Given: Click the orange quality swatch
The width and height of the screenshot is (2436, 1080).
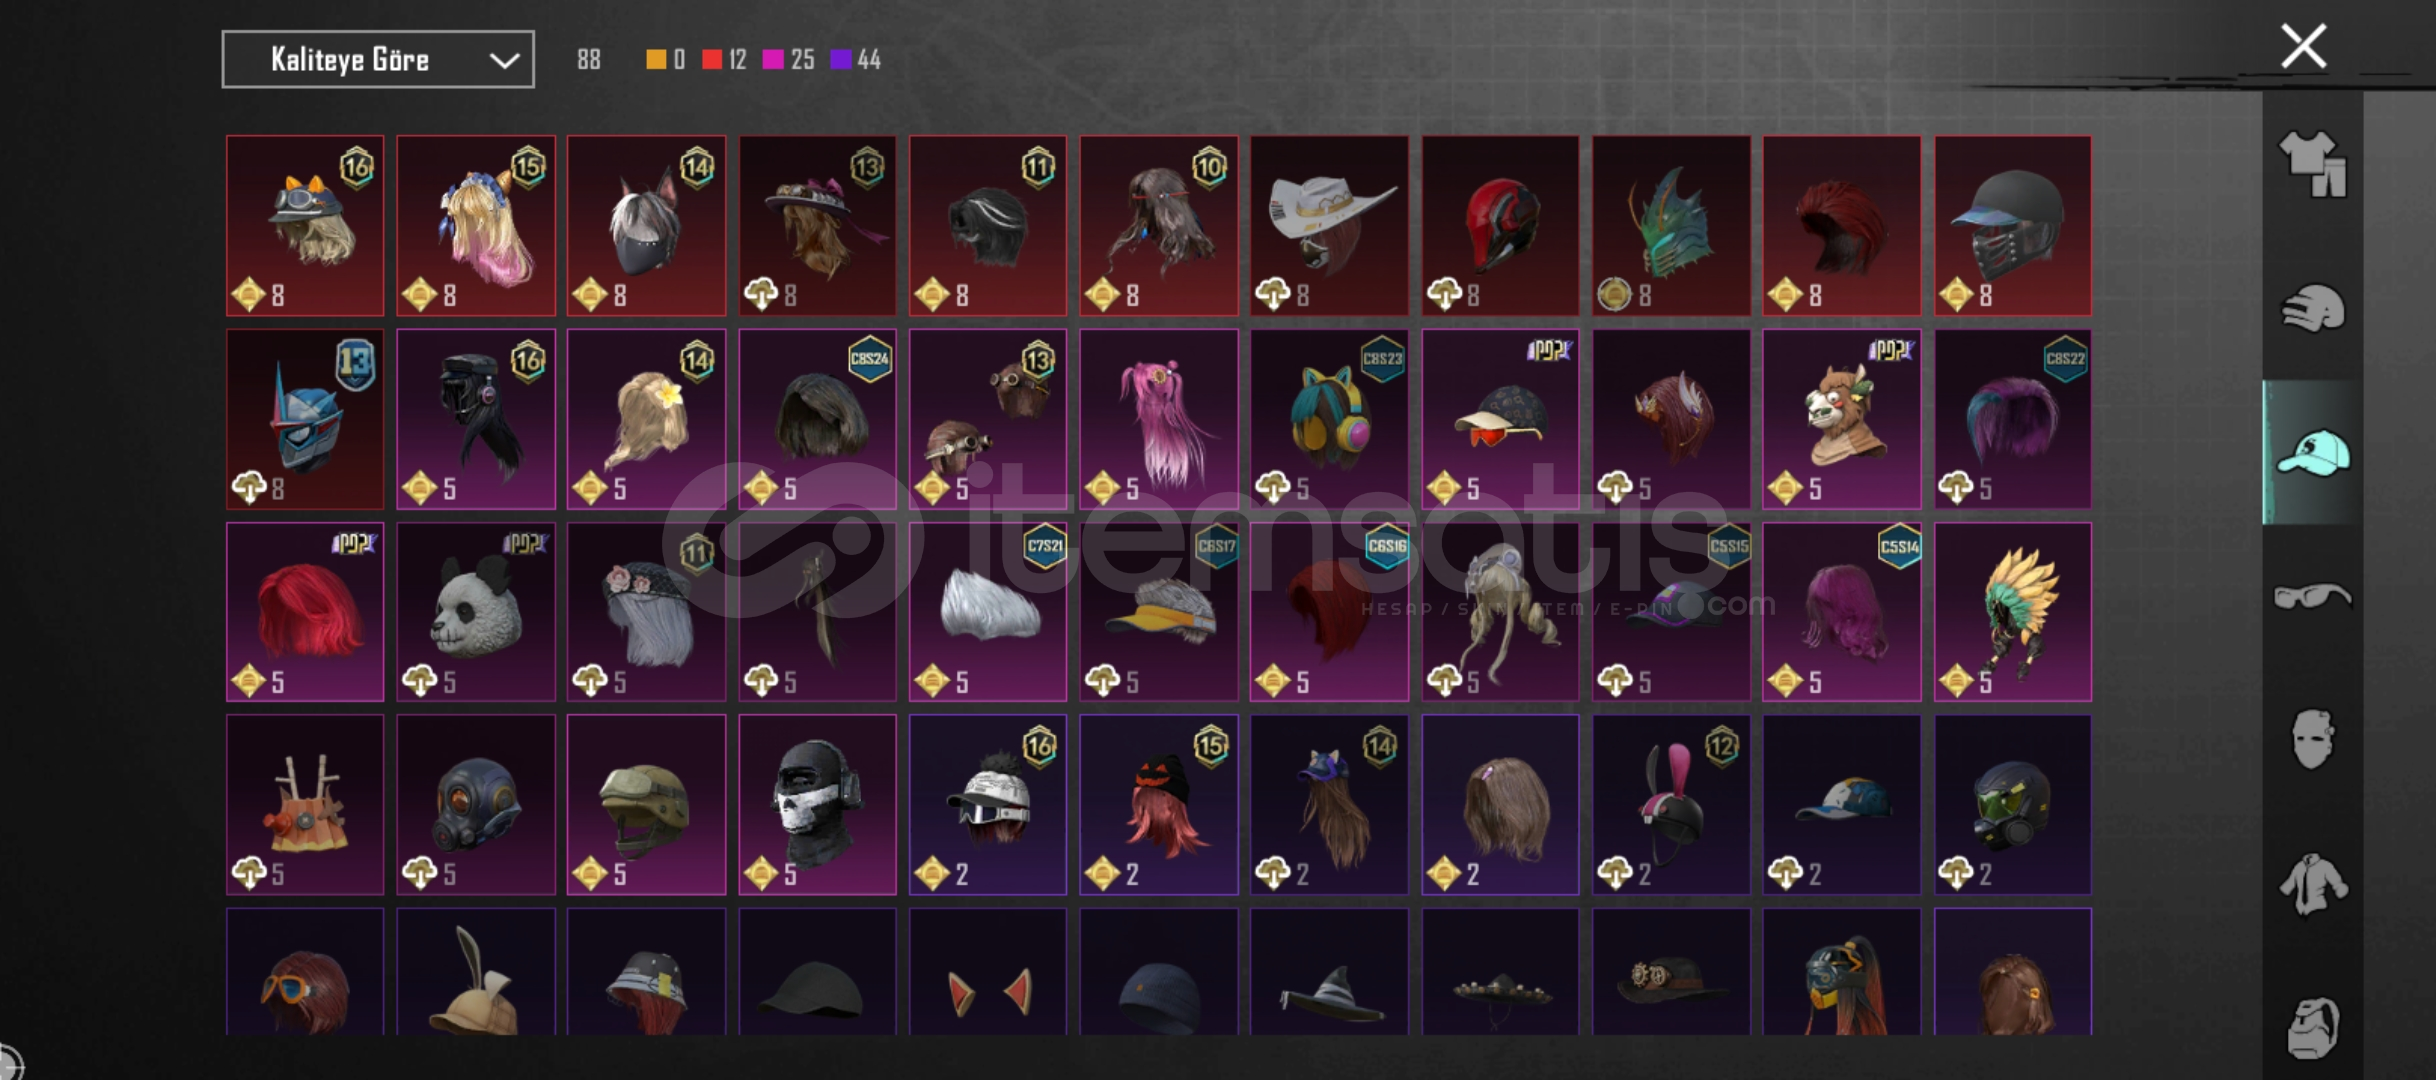Looking at the screenshot, I should coord(656,60).
